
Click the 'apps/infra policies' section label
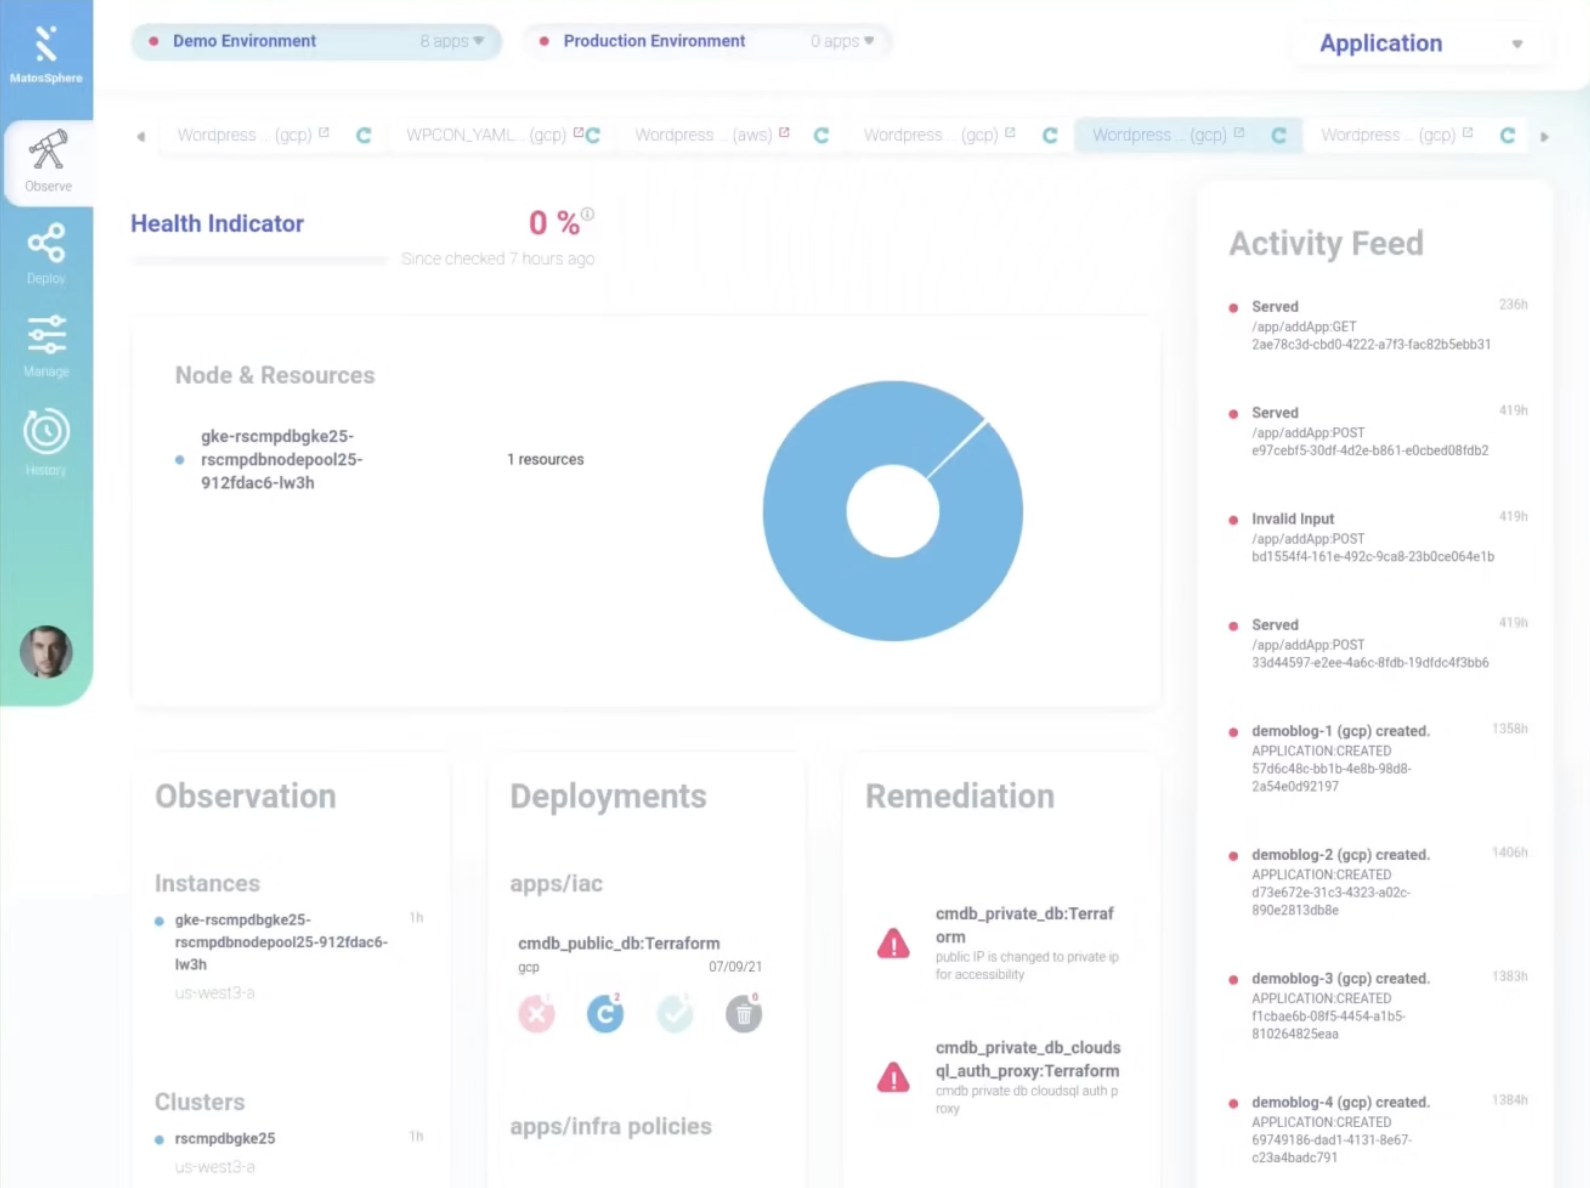click(x=611, y=1127)
